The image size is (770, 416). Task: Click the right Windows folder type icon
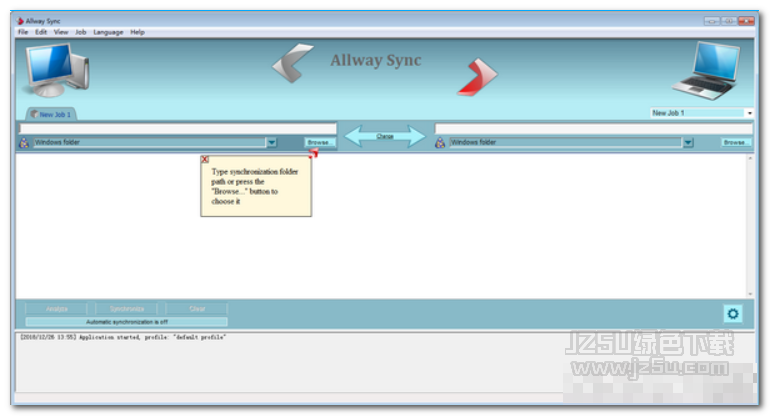(440, 142)
